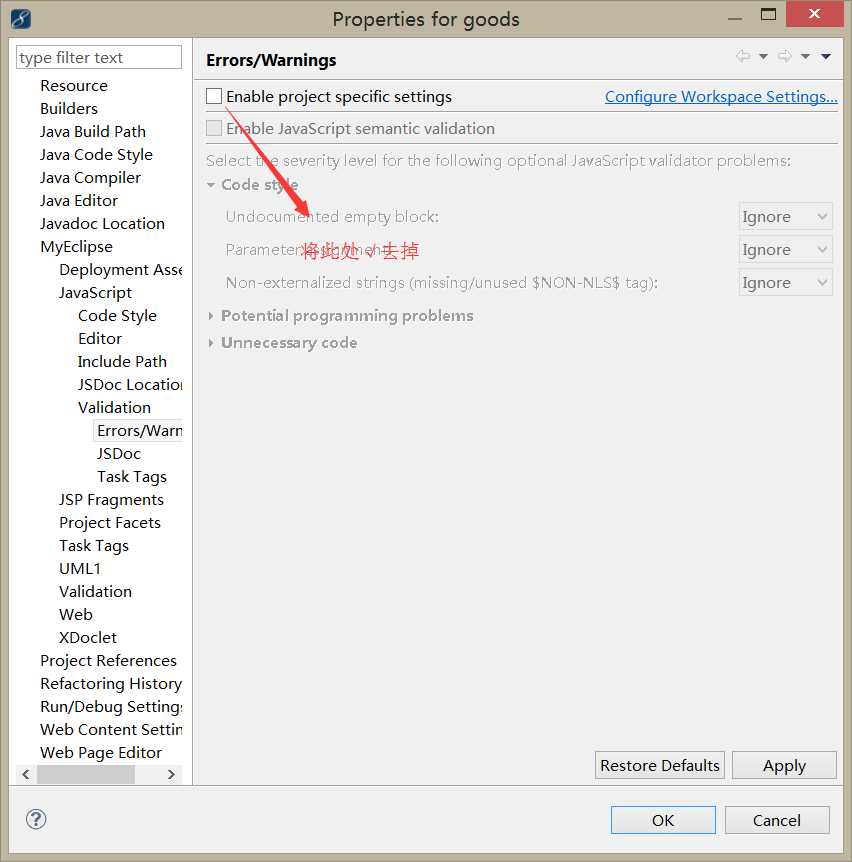This screenshot has width=852, height=862.
Task: Open JSP Fragments page
Action: pos(111,500)
